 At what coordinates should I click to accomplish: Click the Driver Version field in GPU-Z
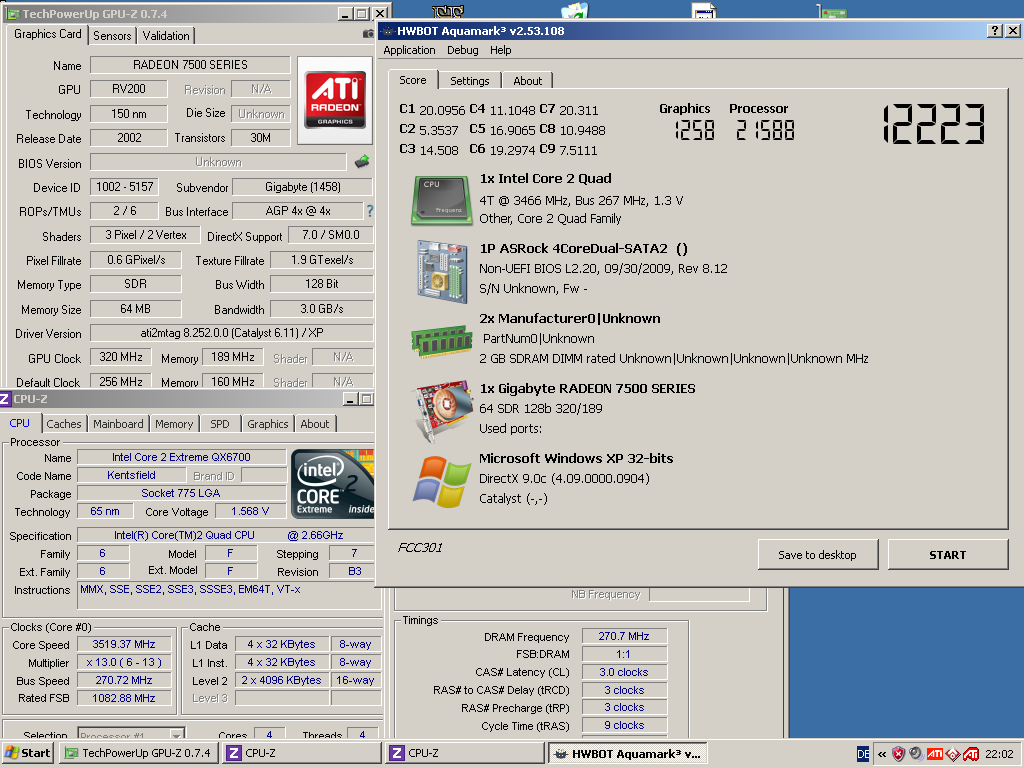coord(231,333)
